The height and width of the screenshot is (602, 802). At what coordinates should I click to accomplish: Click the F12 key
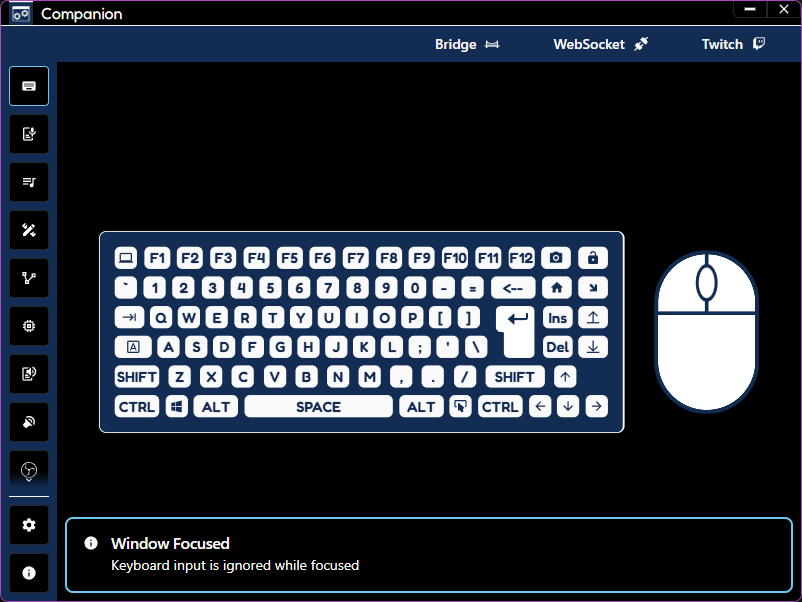click(521, 258)
